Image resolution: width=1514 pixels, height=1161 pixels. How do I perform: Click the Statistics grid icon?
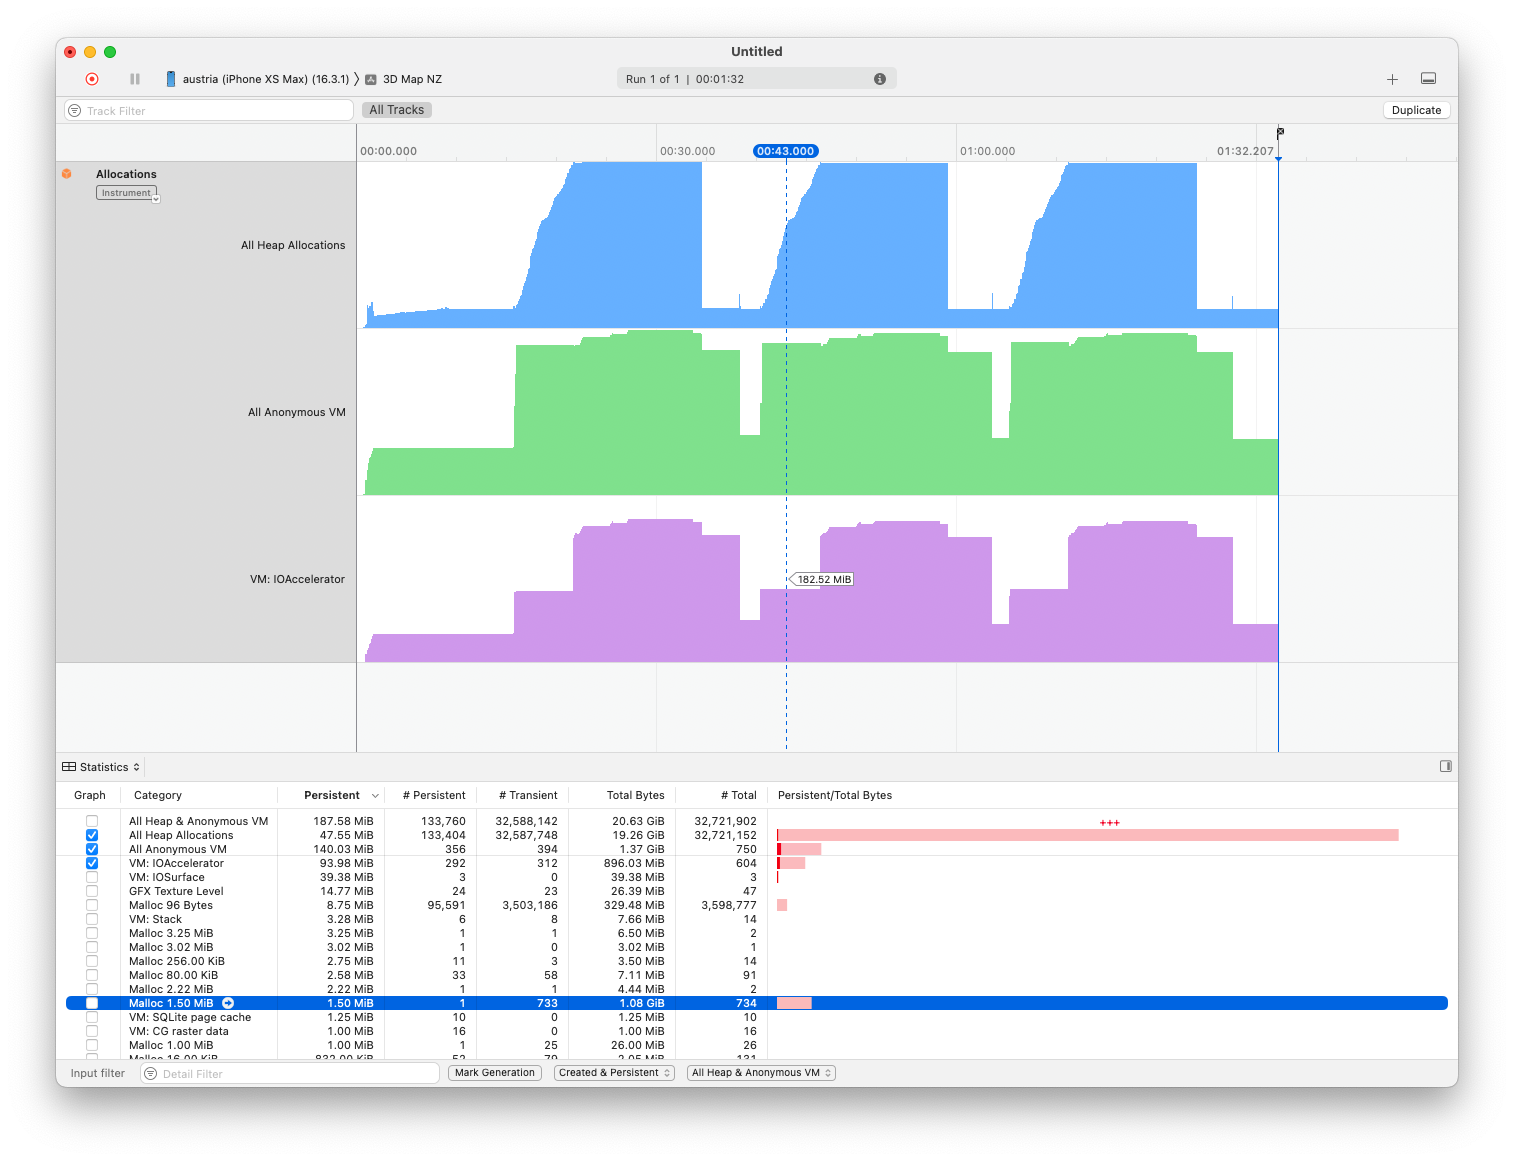[69, 767]
